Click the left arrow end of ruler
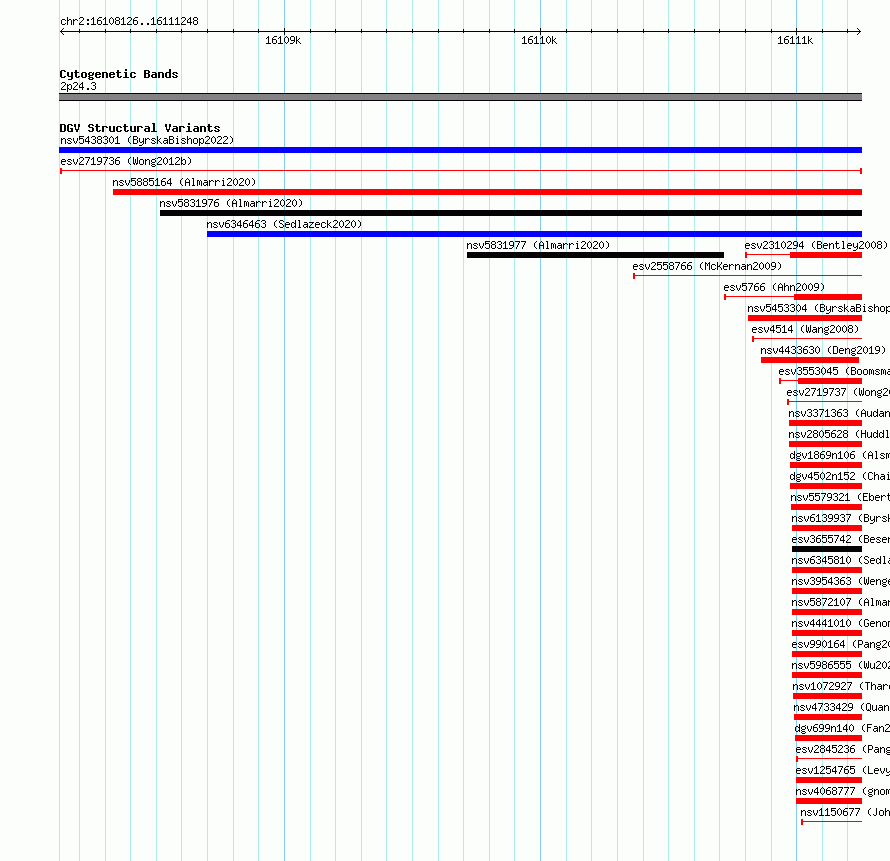890x861 pixels. pyautogui.click(x=62, y=31)
